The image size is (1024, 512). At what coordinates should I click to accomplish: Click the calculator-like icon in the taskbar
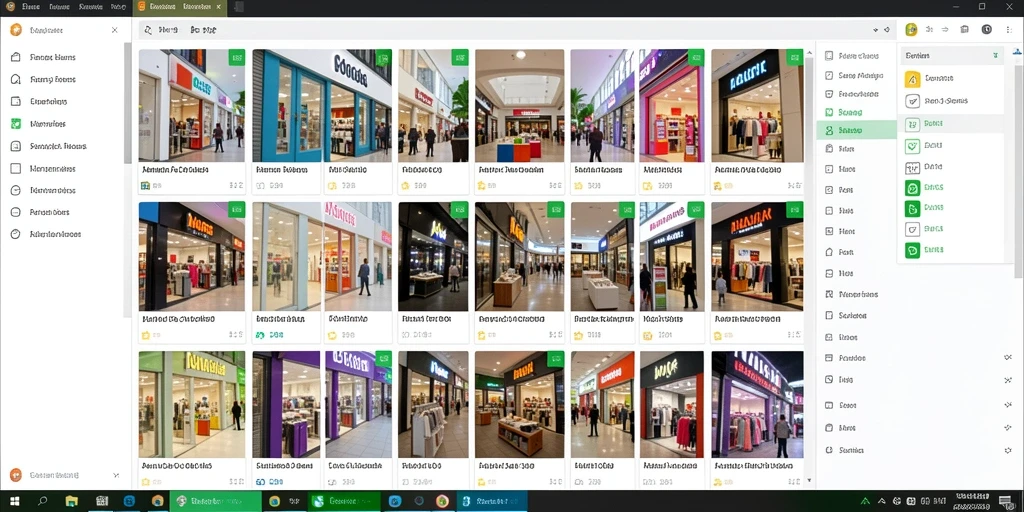click(101, 502)
